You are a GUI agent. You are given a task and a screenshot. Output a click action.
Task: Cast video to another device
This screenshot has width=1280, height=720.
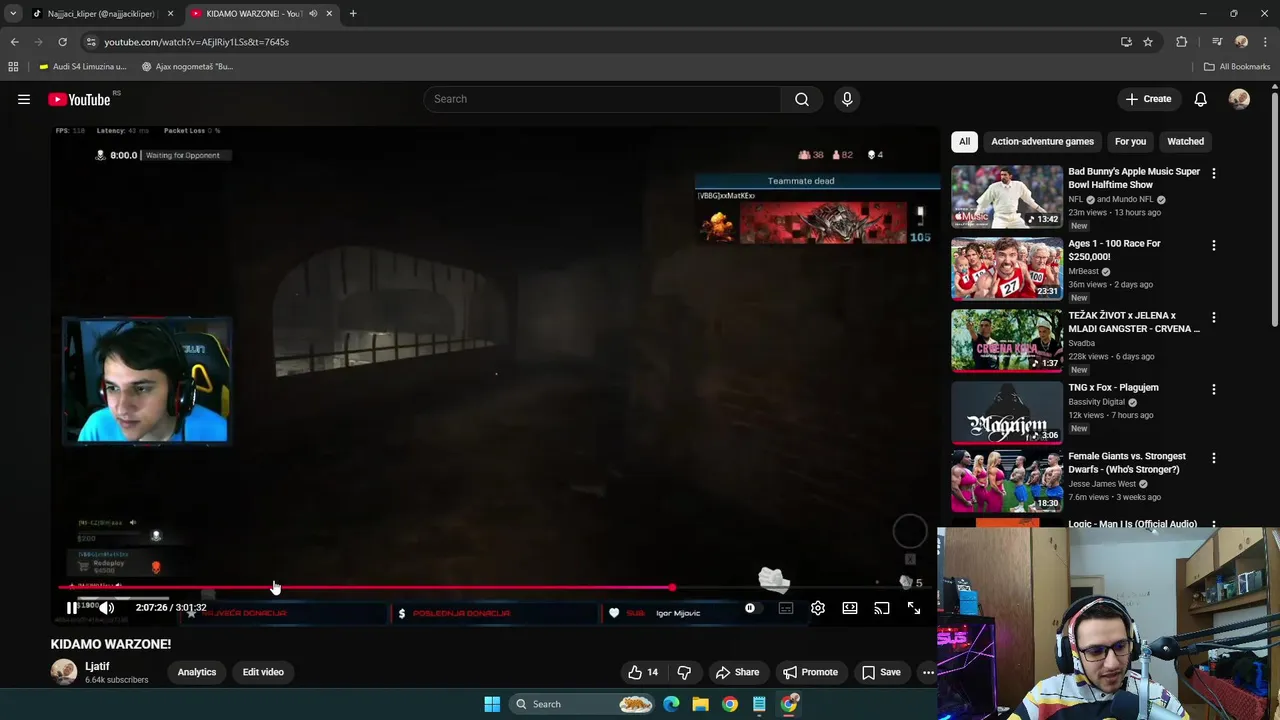point(882,608)
